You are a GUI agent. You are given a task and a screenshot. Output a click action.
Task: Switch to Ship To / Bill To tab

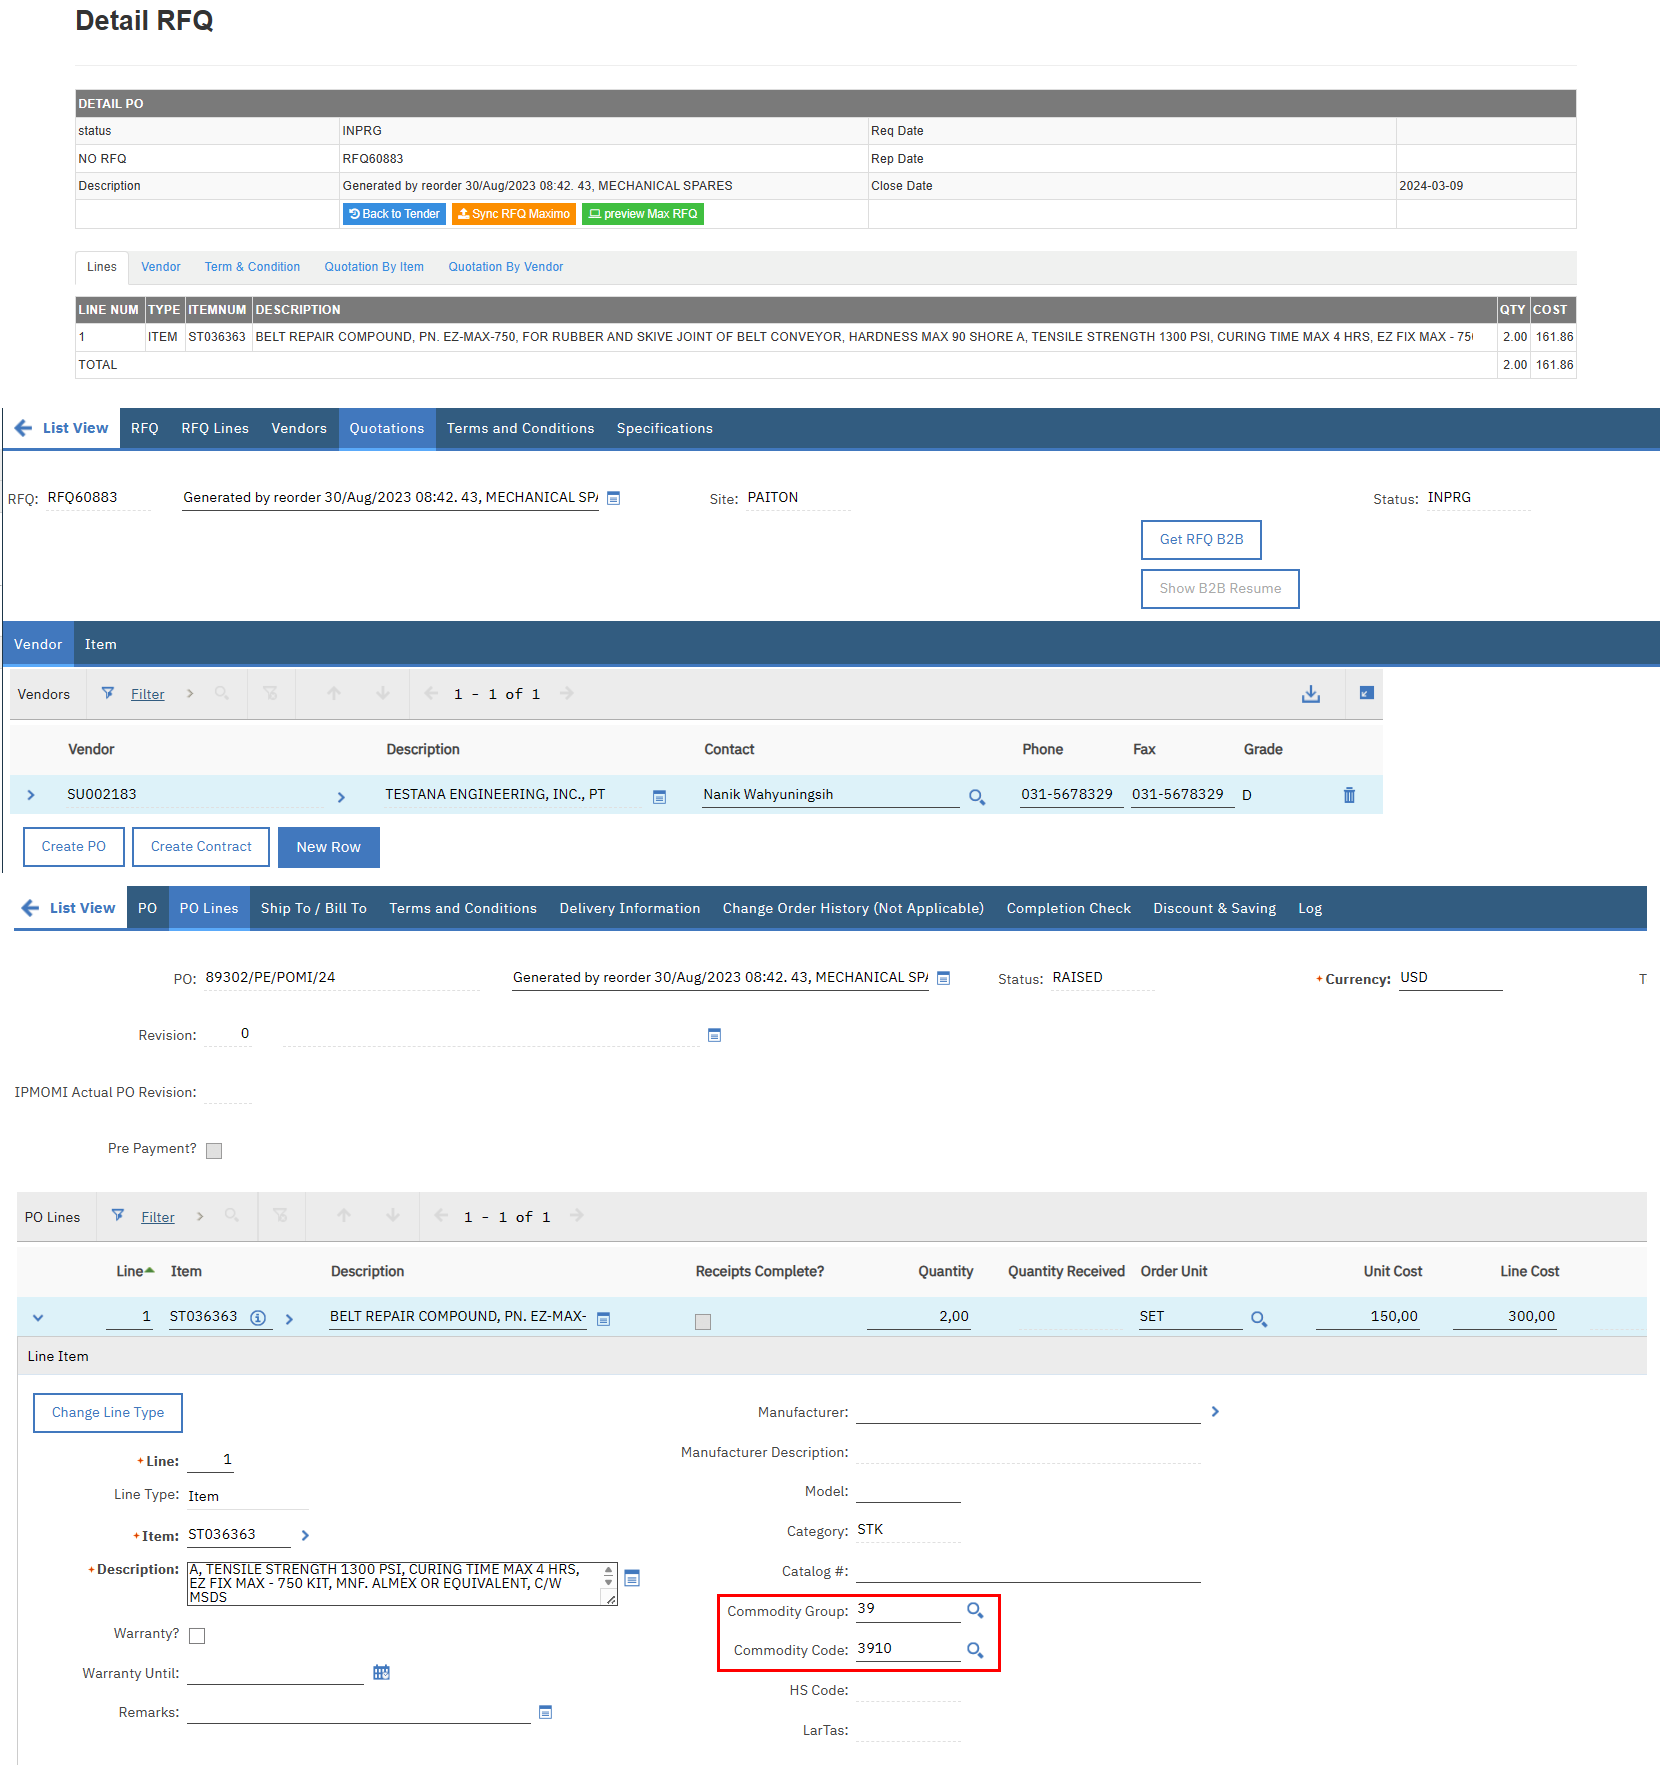pos(314,908)
